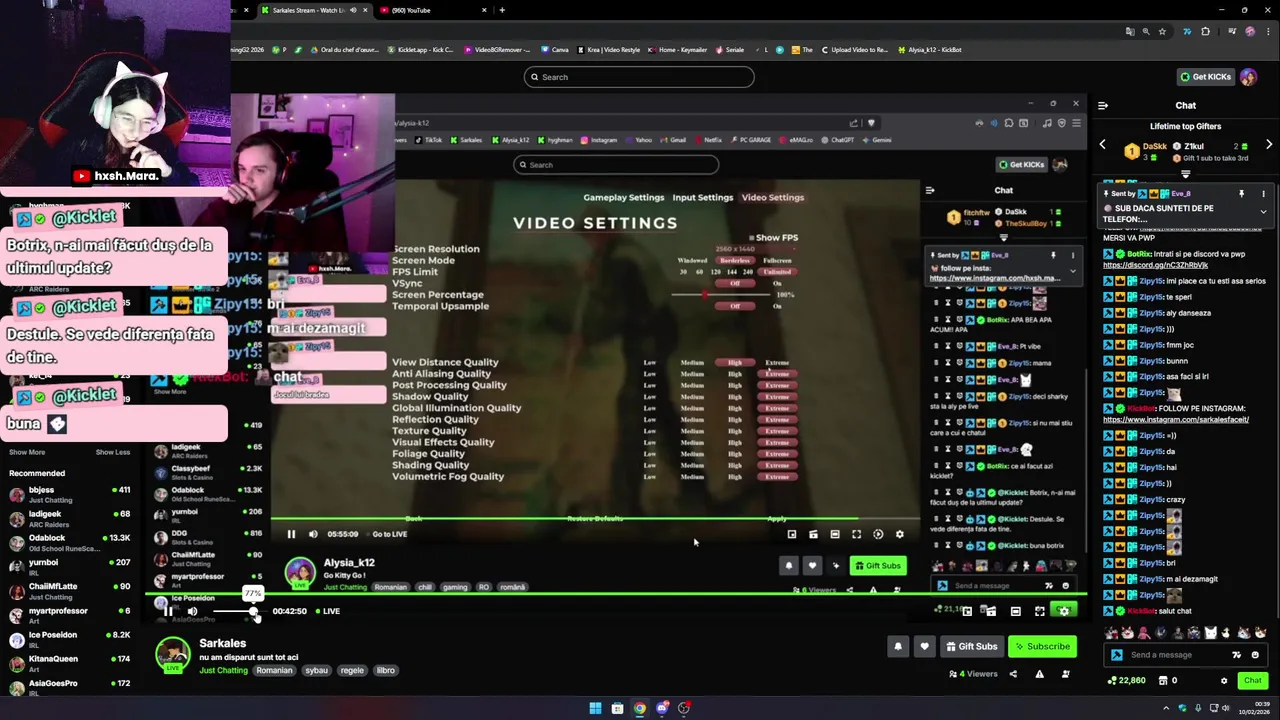This screenshot has height=720, width=1280.
Task: Open recommended channel bbjess
Action: (70, 494)
